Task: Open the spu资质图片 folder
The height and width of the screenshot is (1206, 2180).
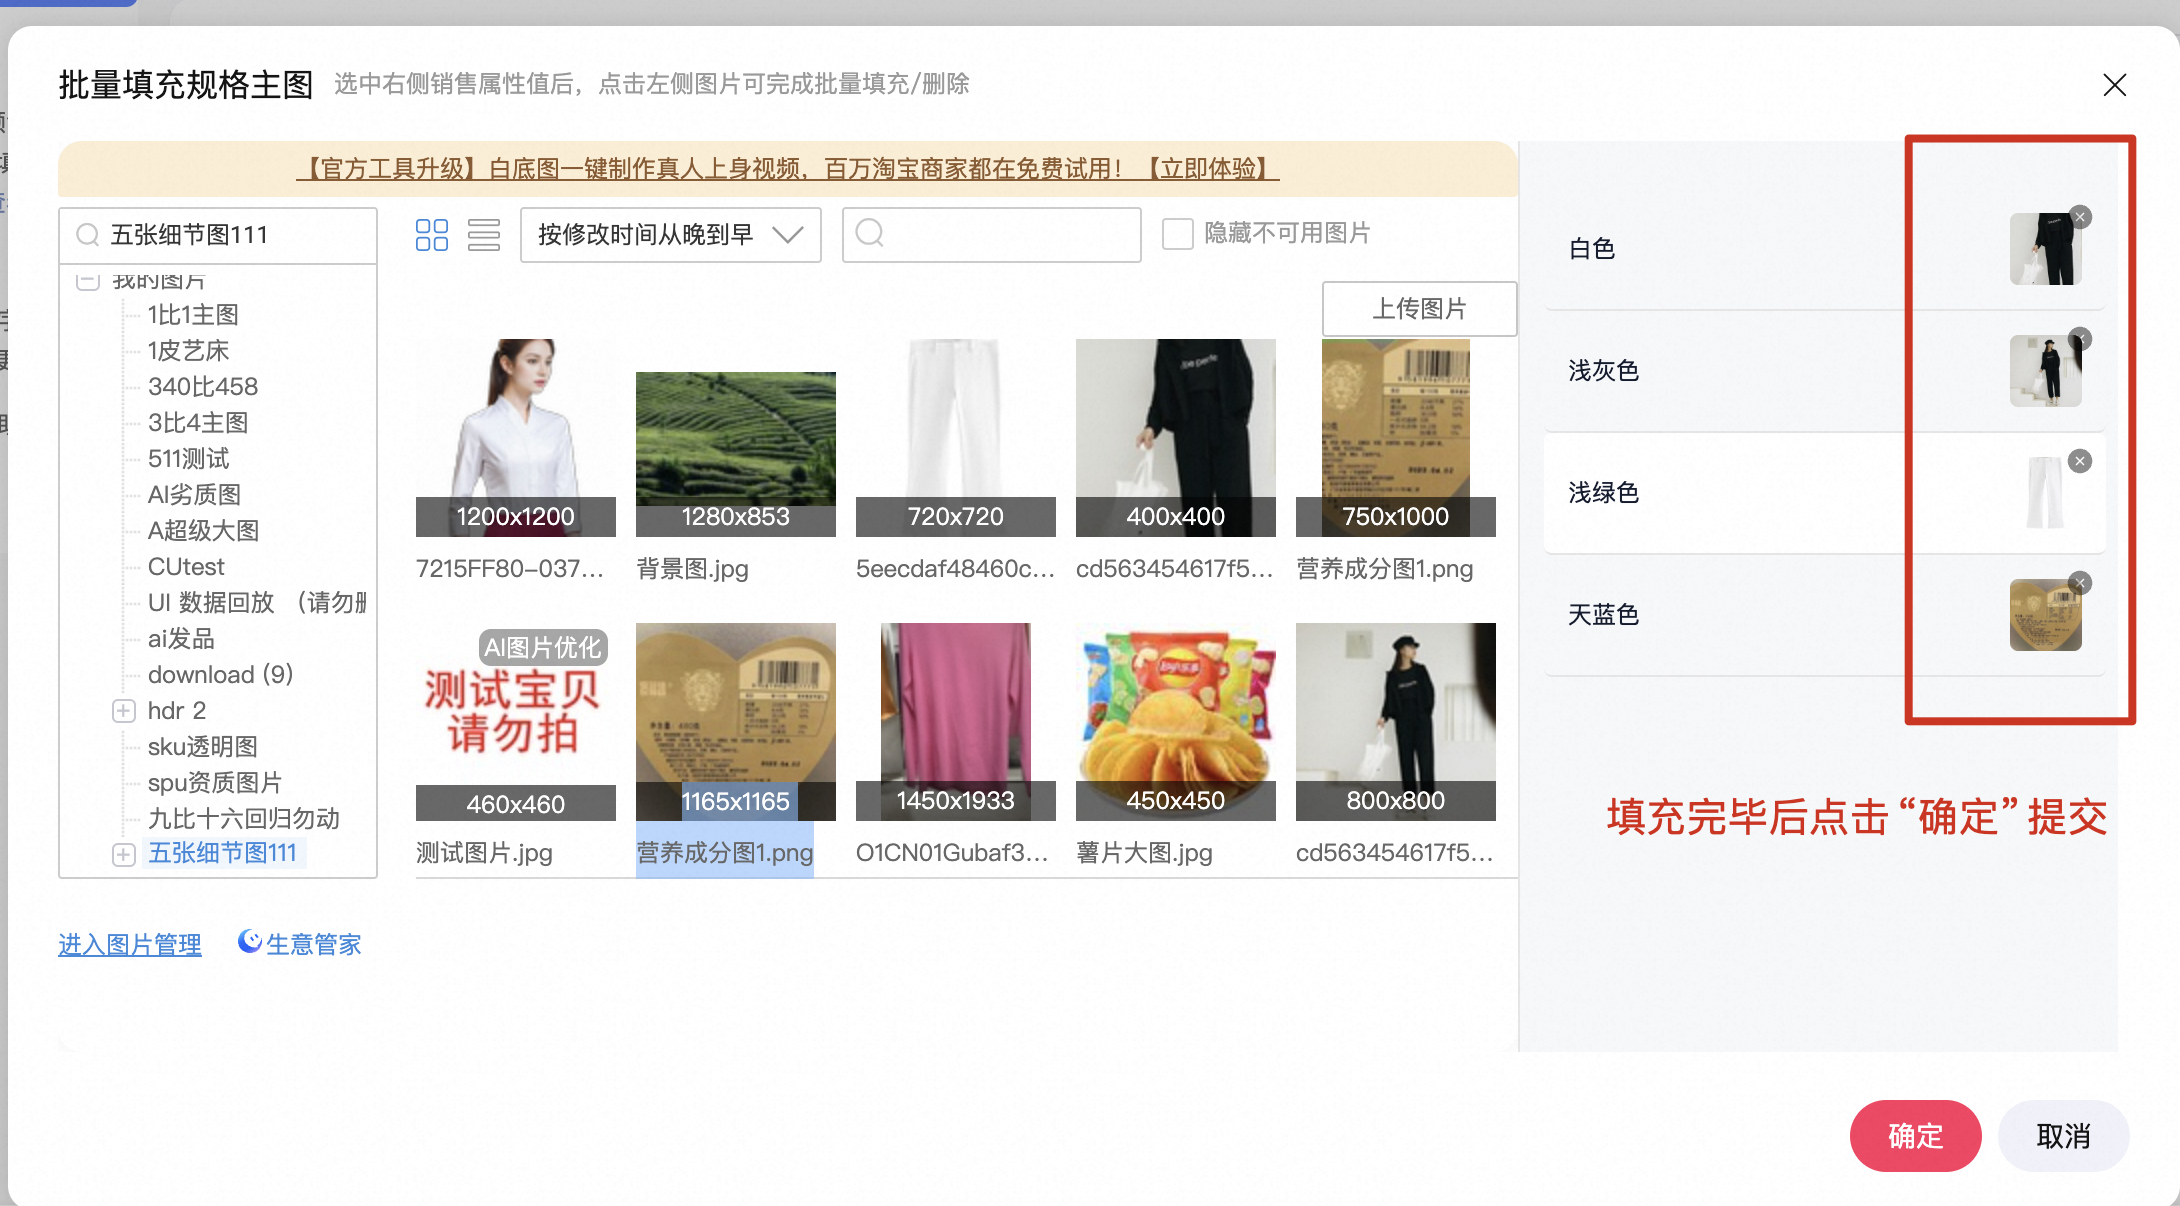Action: pyautogui.click(x=215, y=783)
